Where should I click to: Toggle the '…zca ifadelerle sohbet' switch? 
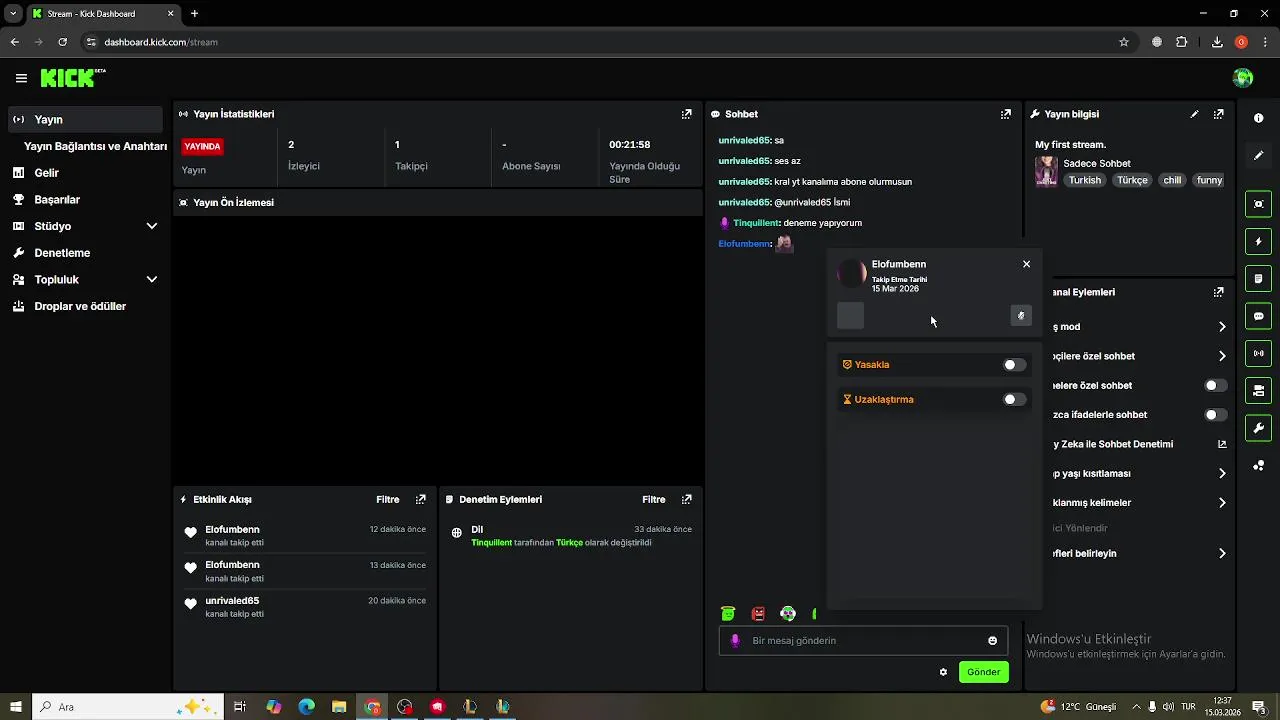(x=1215, y=414)
